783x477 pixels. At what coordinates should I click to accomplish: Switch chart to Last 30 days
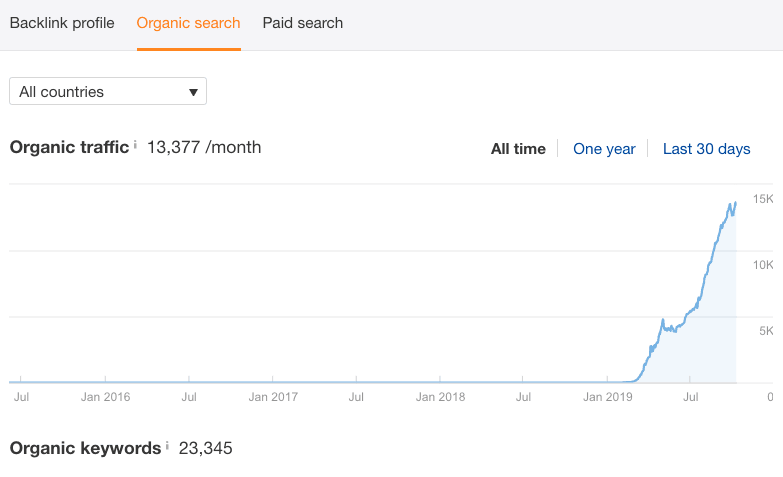[x=706, y=149]
